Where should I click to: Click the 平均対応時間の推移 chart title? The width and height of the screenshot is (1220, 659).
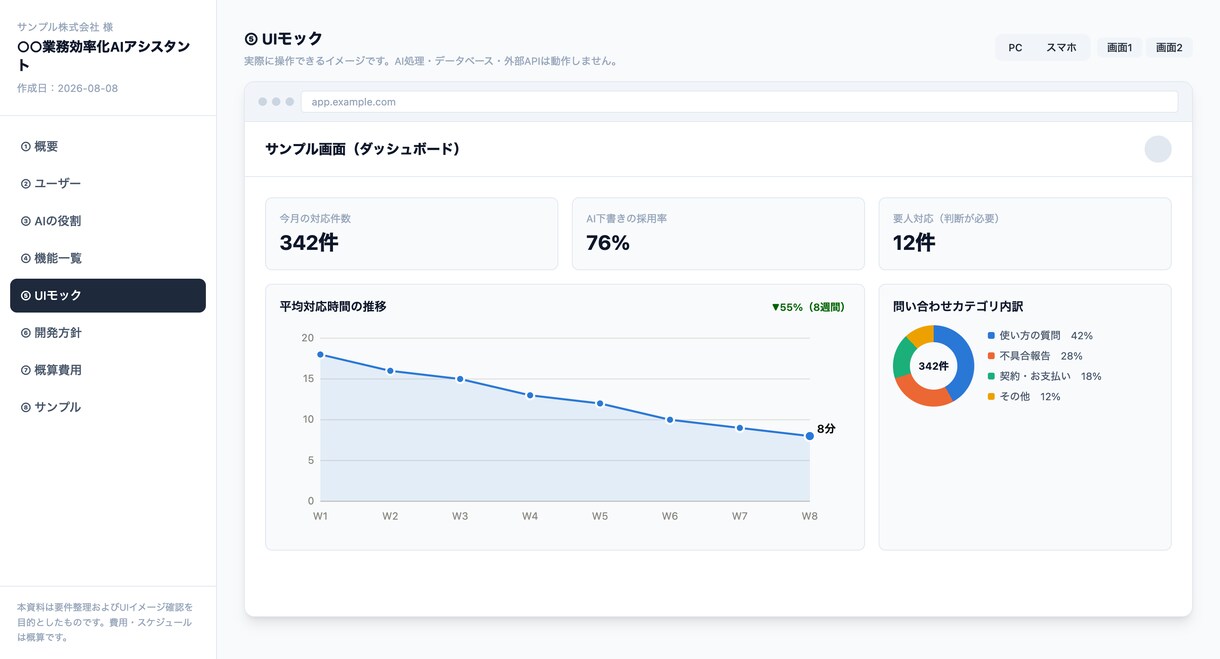coord(333,307)
